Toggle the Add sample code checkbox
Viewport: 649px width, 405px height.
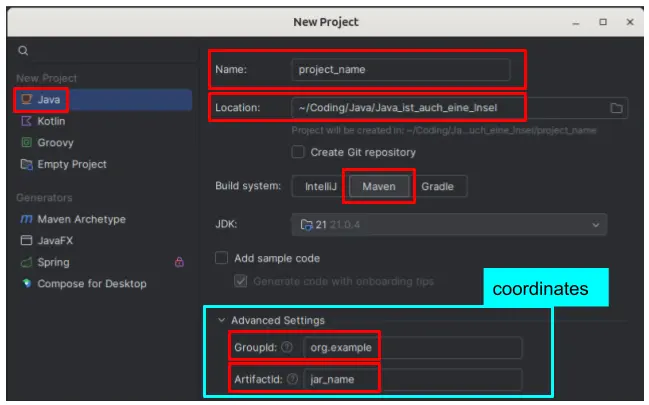coord(222,258)
